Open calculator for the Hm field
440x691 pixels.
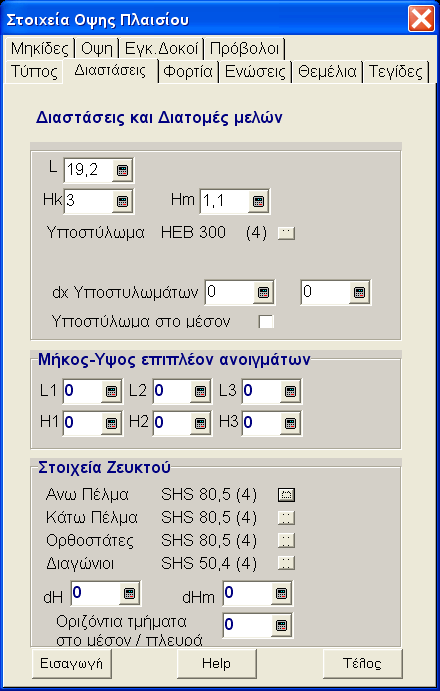pos(258,201)
